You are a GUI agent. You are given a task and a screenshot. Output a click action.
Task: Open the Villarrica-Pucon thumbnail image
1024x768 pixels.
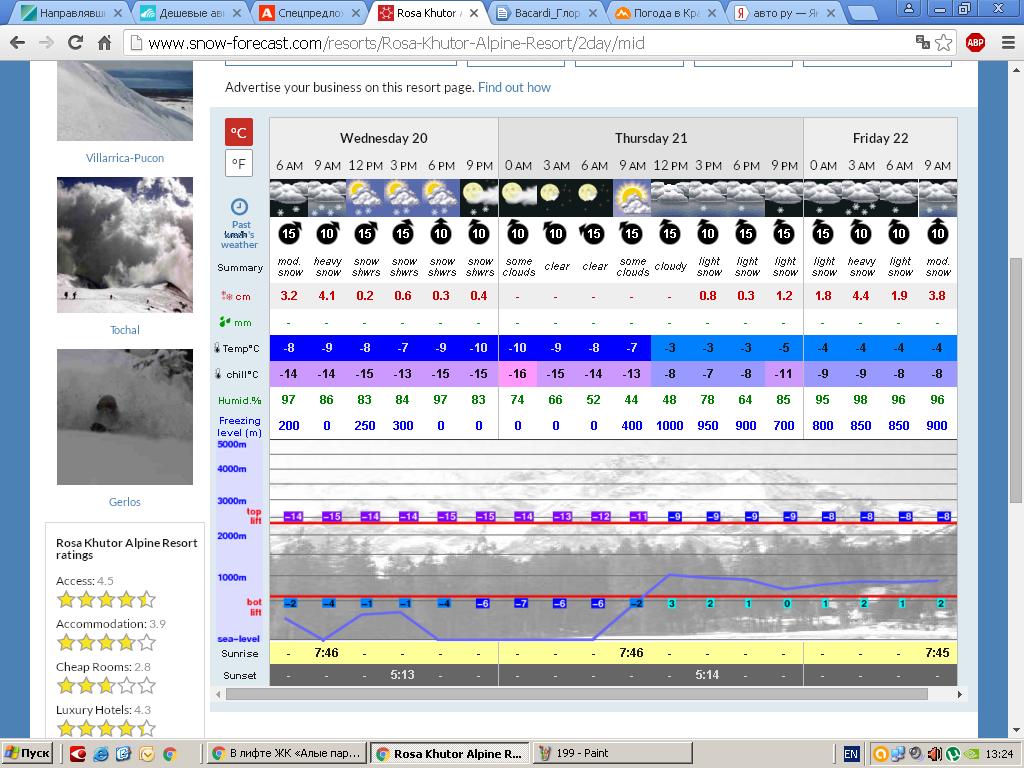pos(125,101)
